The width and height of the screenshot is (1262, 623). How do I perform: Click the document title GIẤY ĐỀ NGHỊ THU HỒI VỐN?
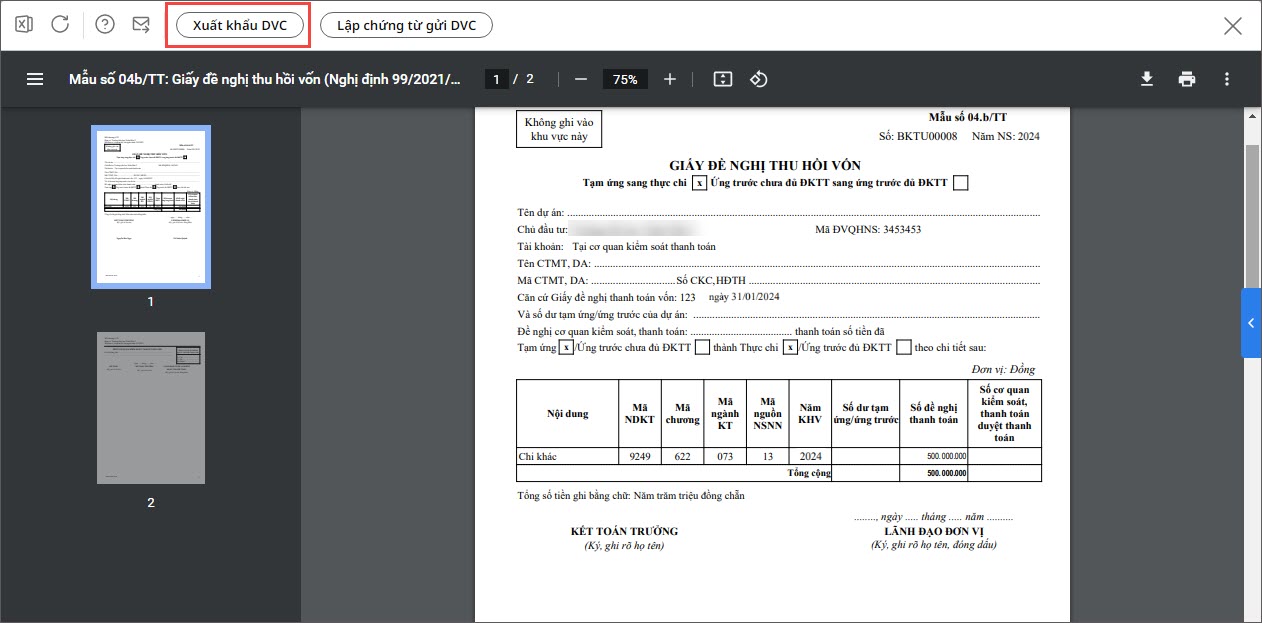coord(765,165)
